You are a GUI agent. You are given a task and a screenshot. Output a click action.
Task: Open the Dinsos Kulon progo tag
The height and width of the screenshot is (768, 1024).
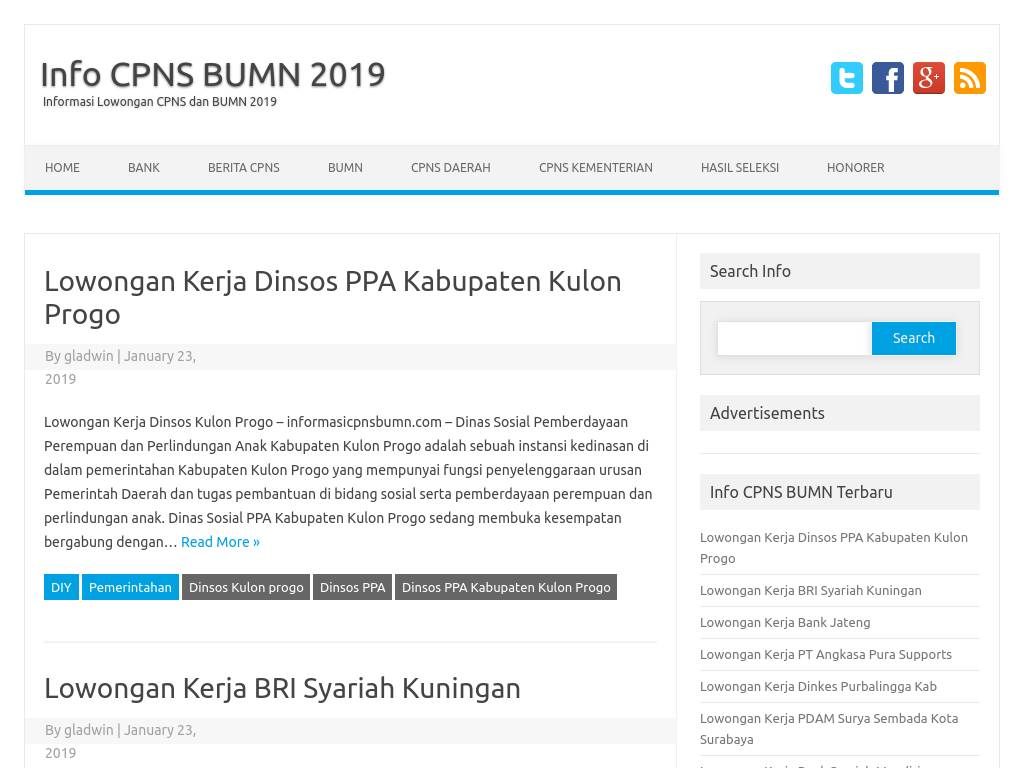click(x=246, y=587)
